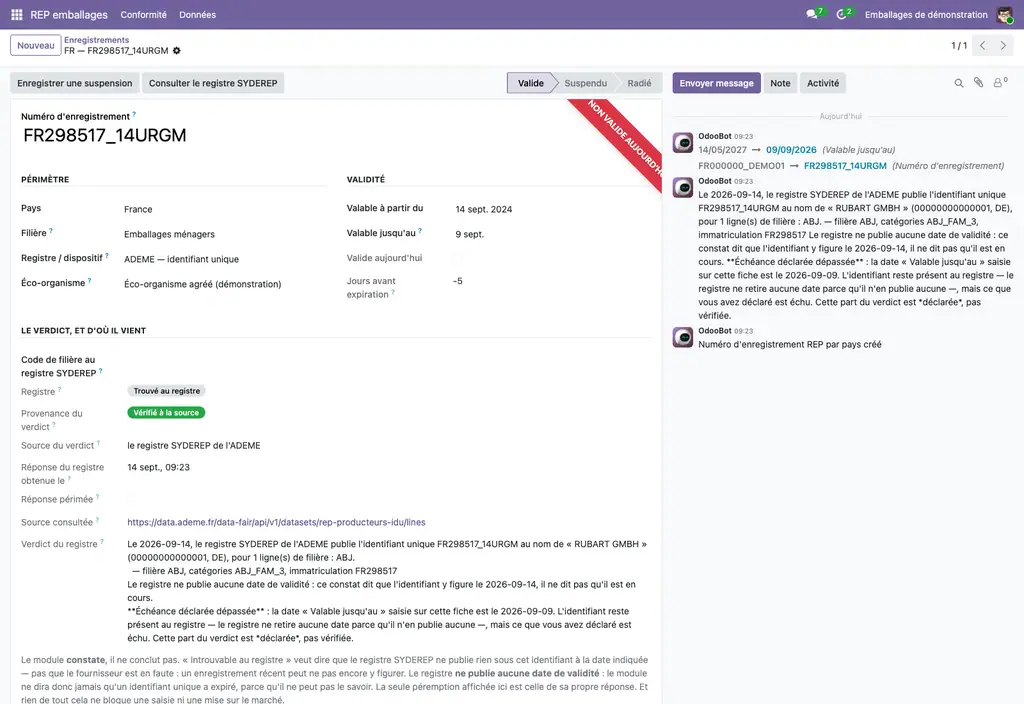Open the apps grid menu icon
This screenshot has height=704, width=1024.
pos(17,14)
